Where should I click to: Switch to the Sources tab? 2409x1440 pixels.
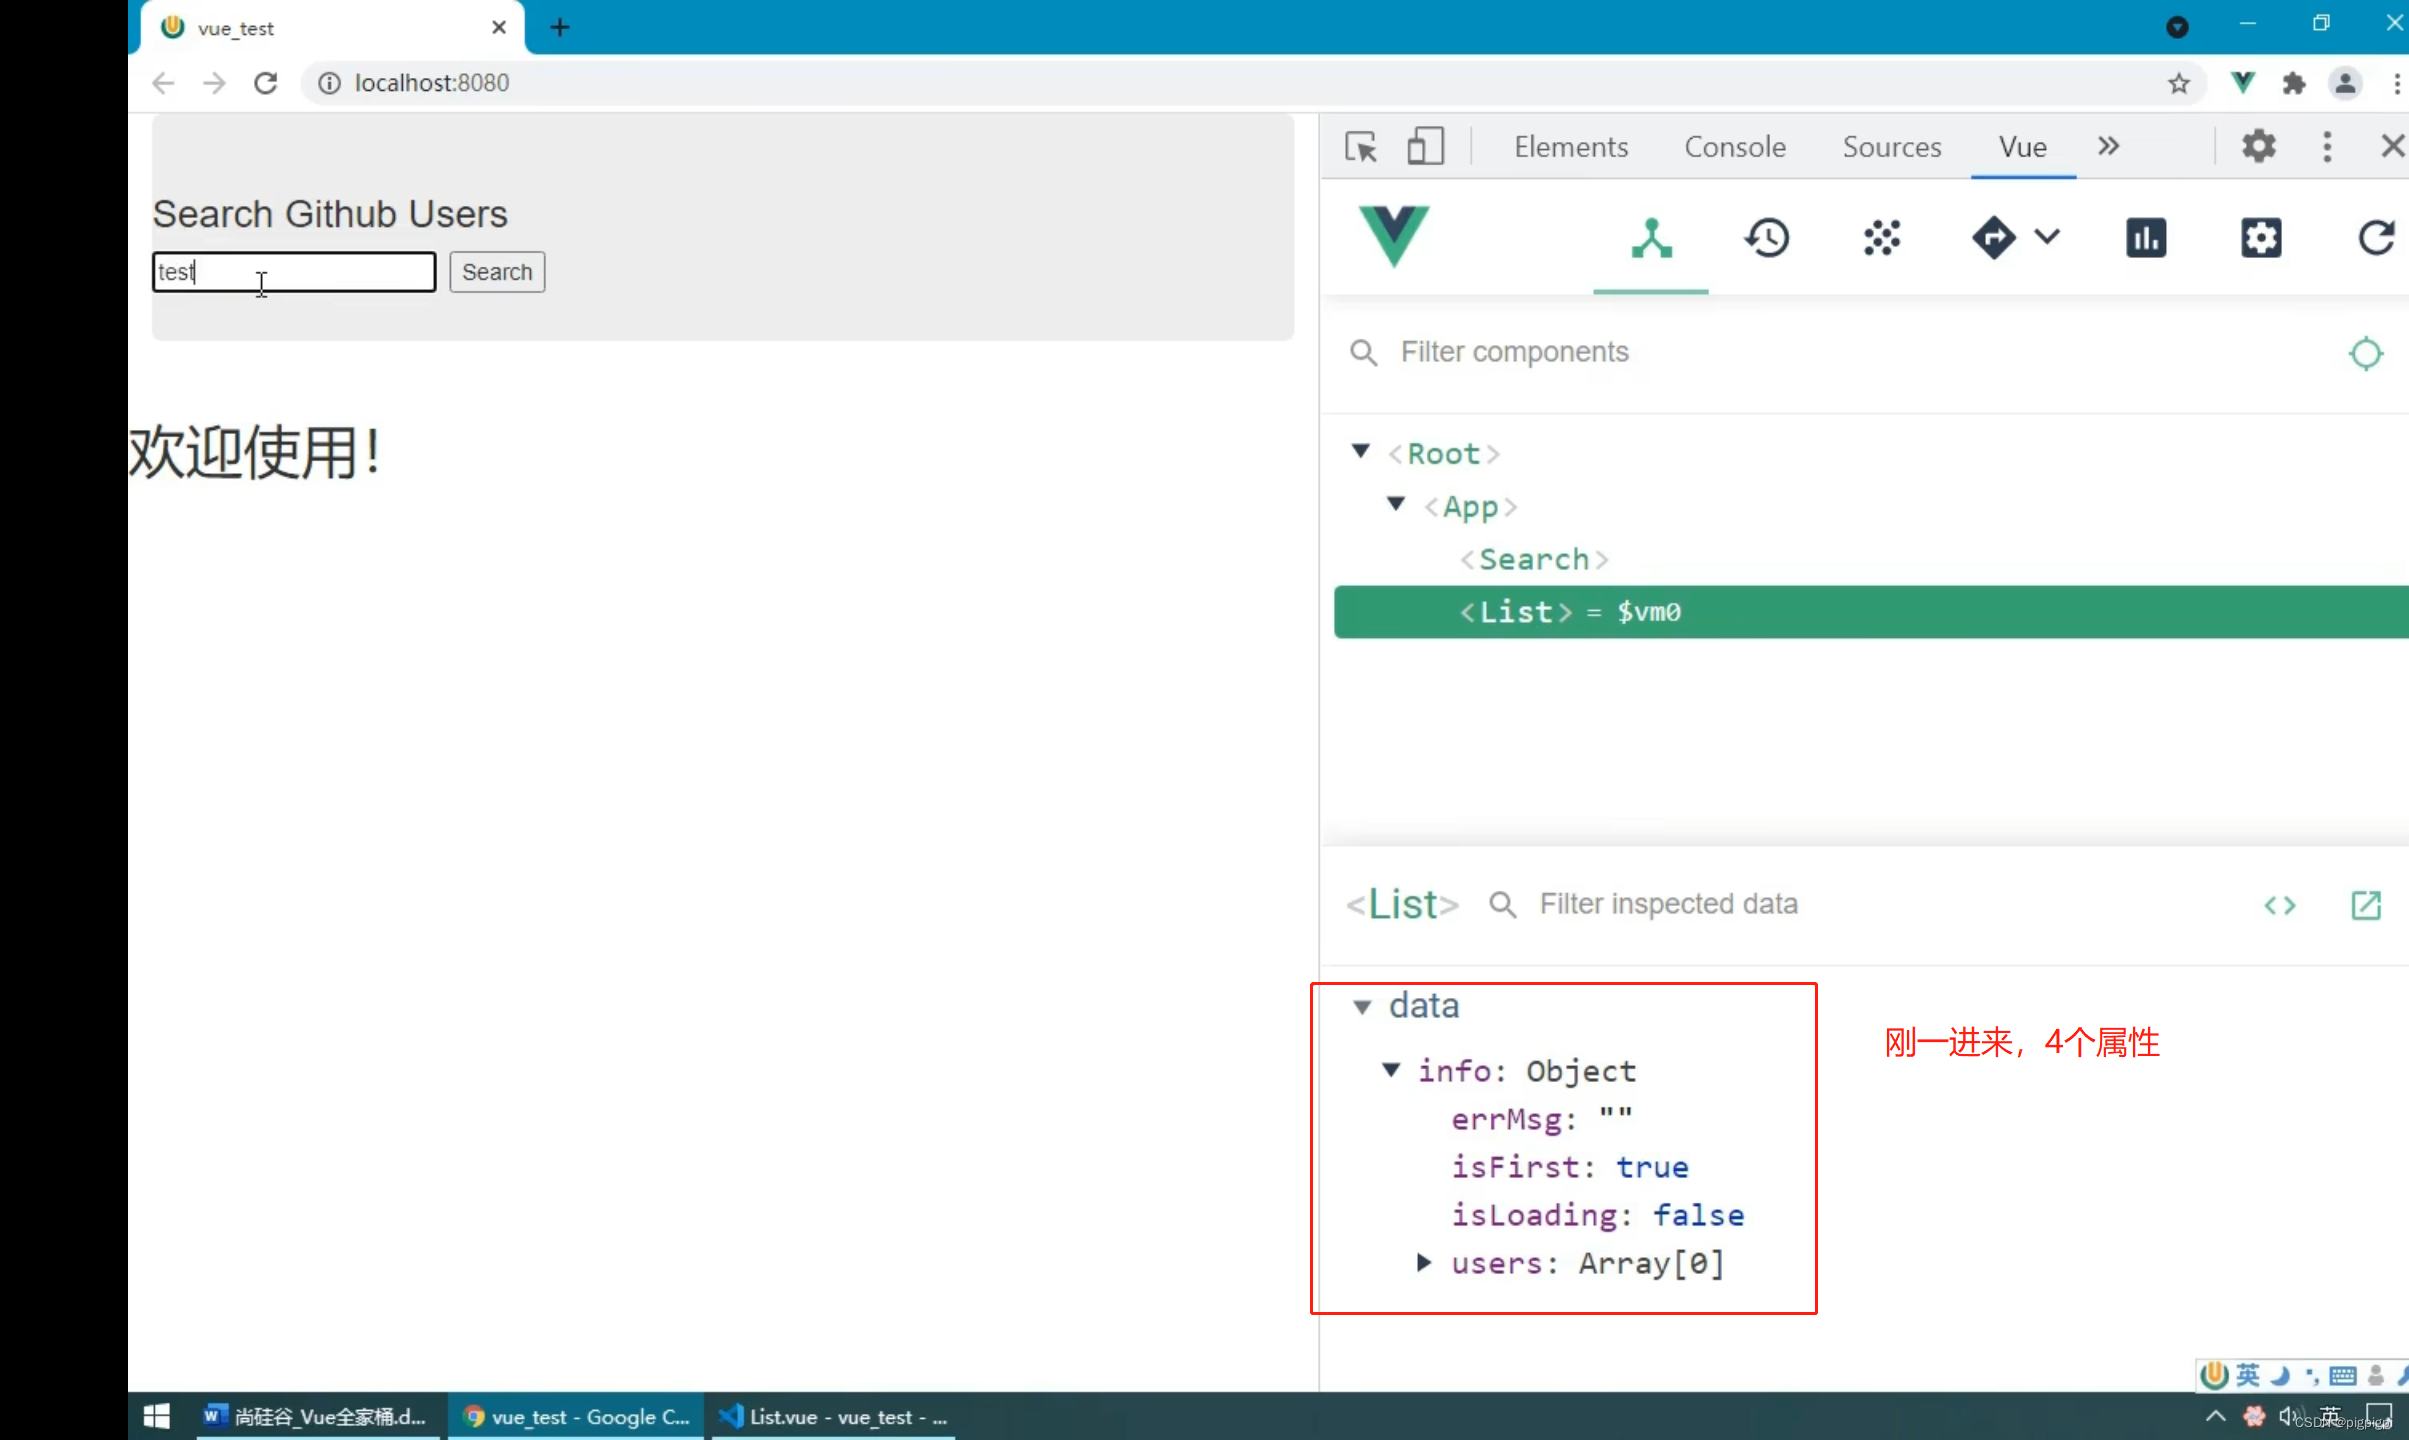pos(1891,147)
